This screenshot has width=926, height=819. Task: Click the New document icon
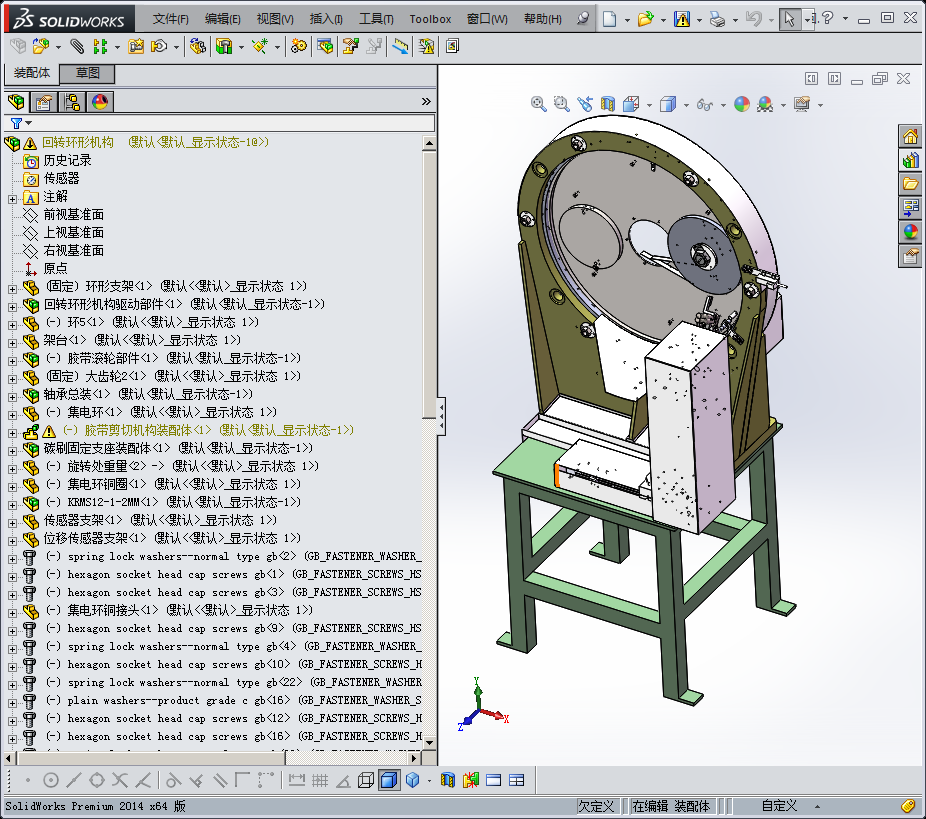pos(609,19)
